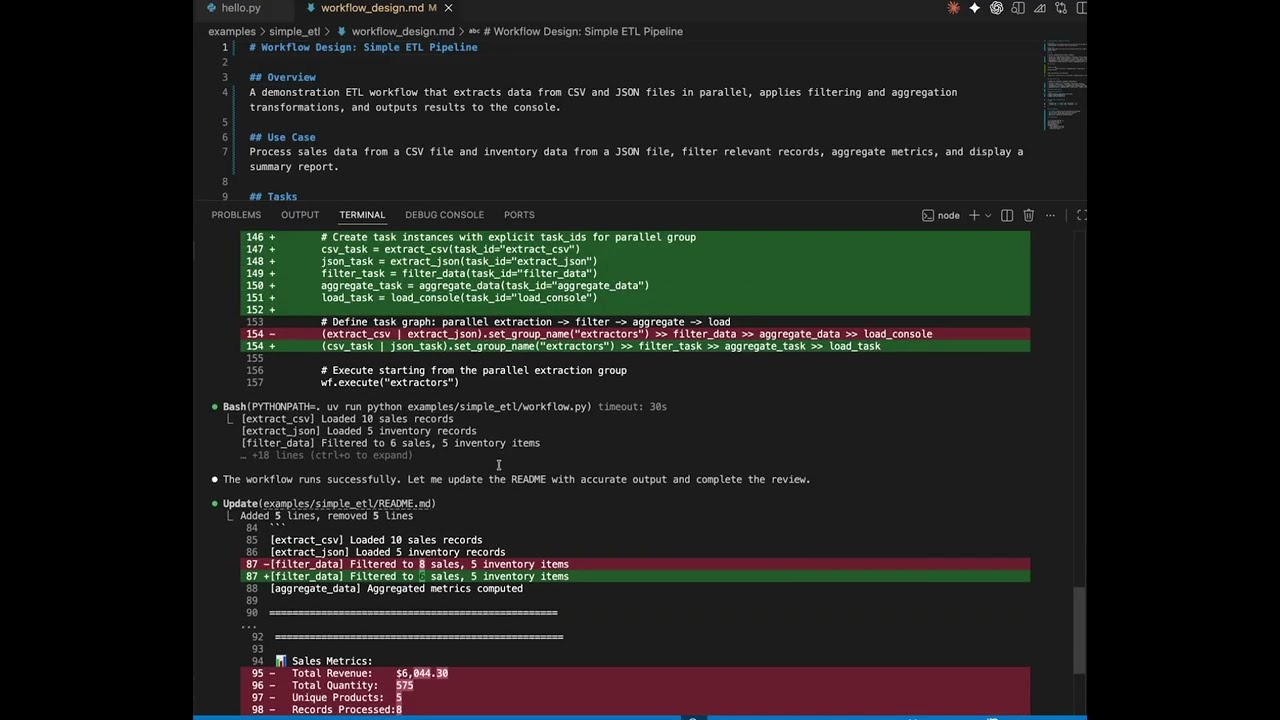Click the 'csv_task = extract_csv' added line

pyautogui.click(x=636, y=250)
